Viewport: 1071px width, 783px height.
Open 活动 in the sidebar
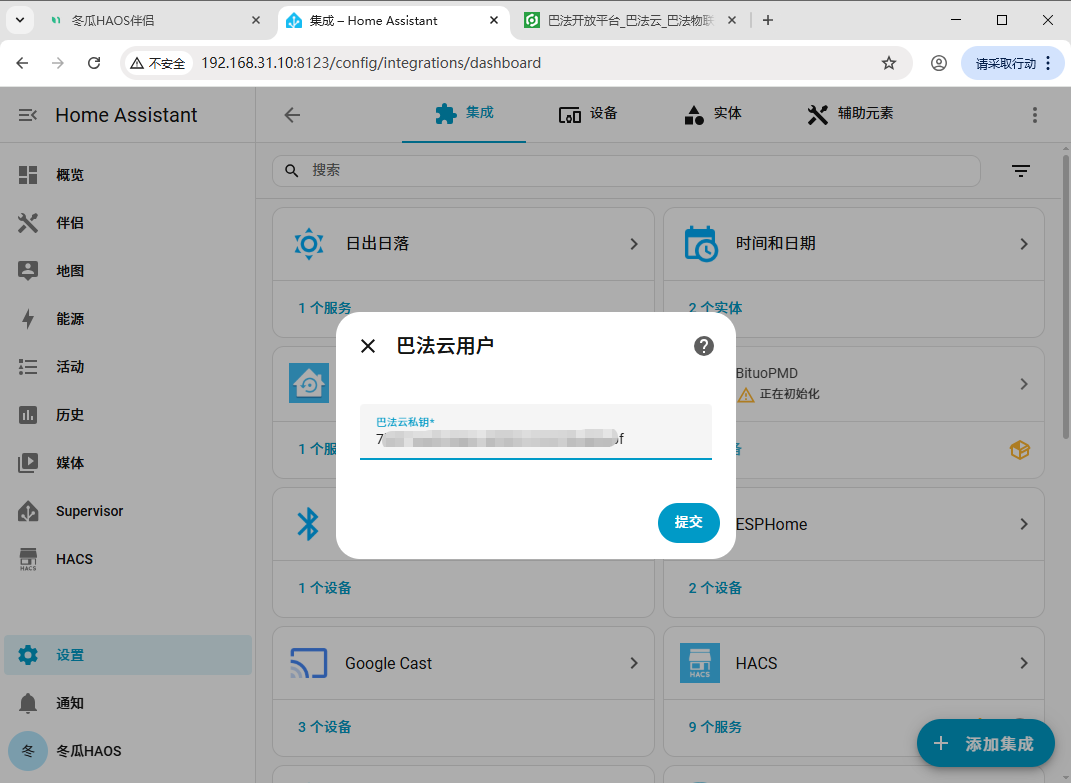(128, 367)
